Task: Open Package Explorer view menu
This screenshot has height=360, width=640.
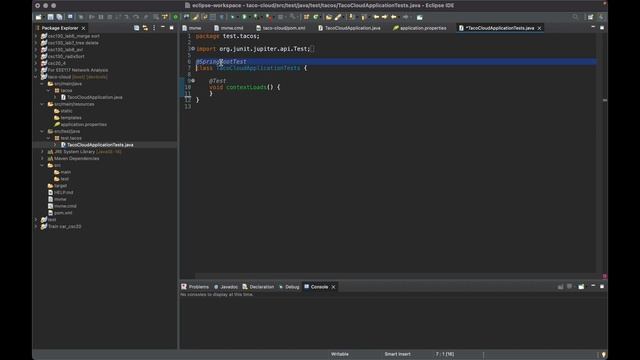Action: click(154, 28)
